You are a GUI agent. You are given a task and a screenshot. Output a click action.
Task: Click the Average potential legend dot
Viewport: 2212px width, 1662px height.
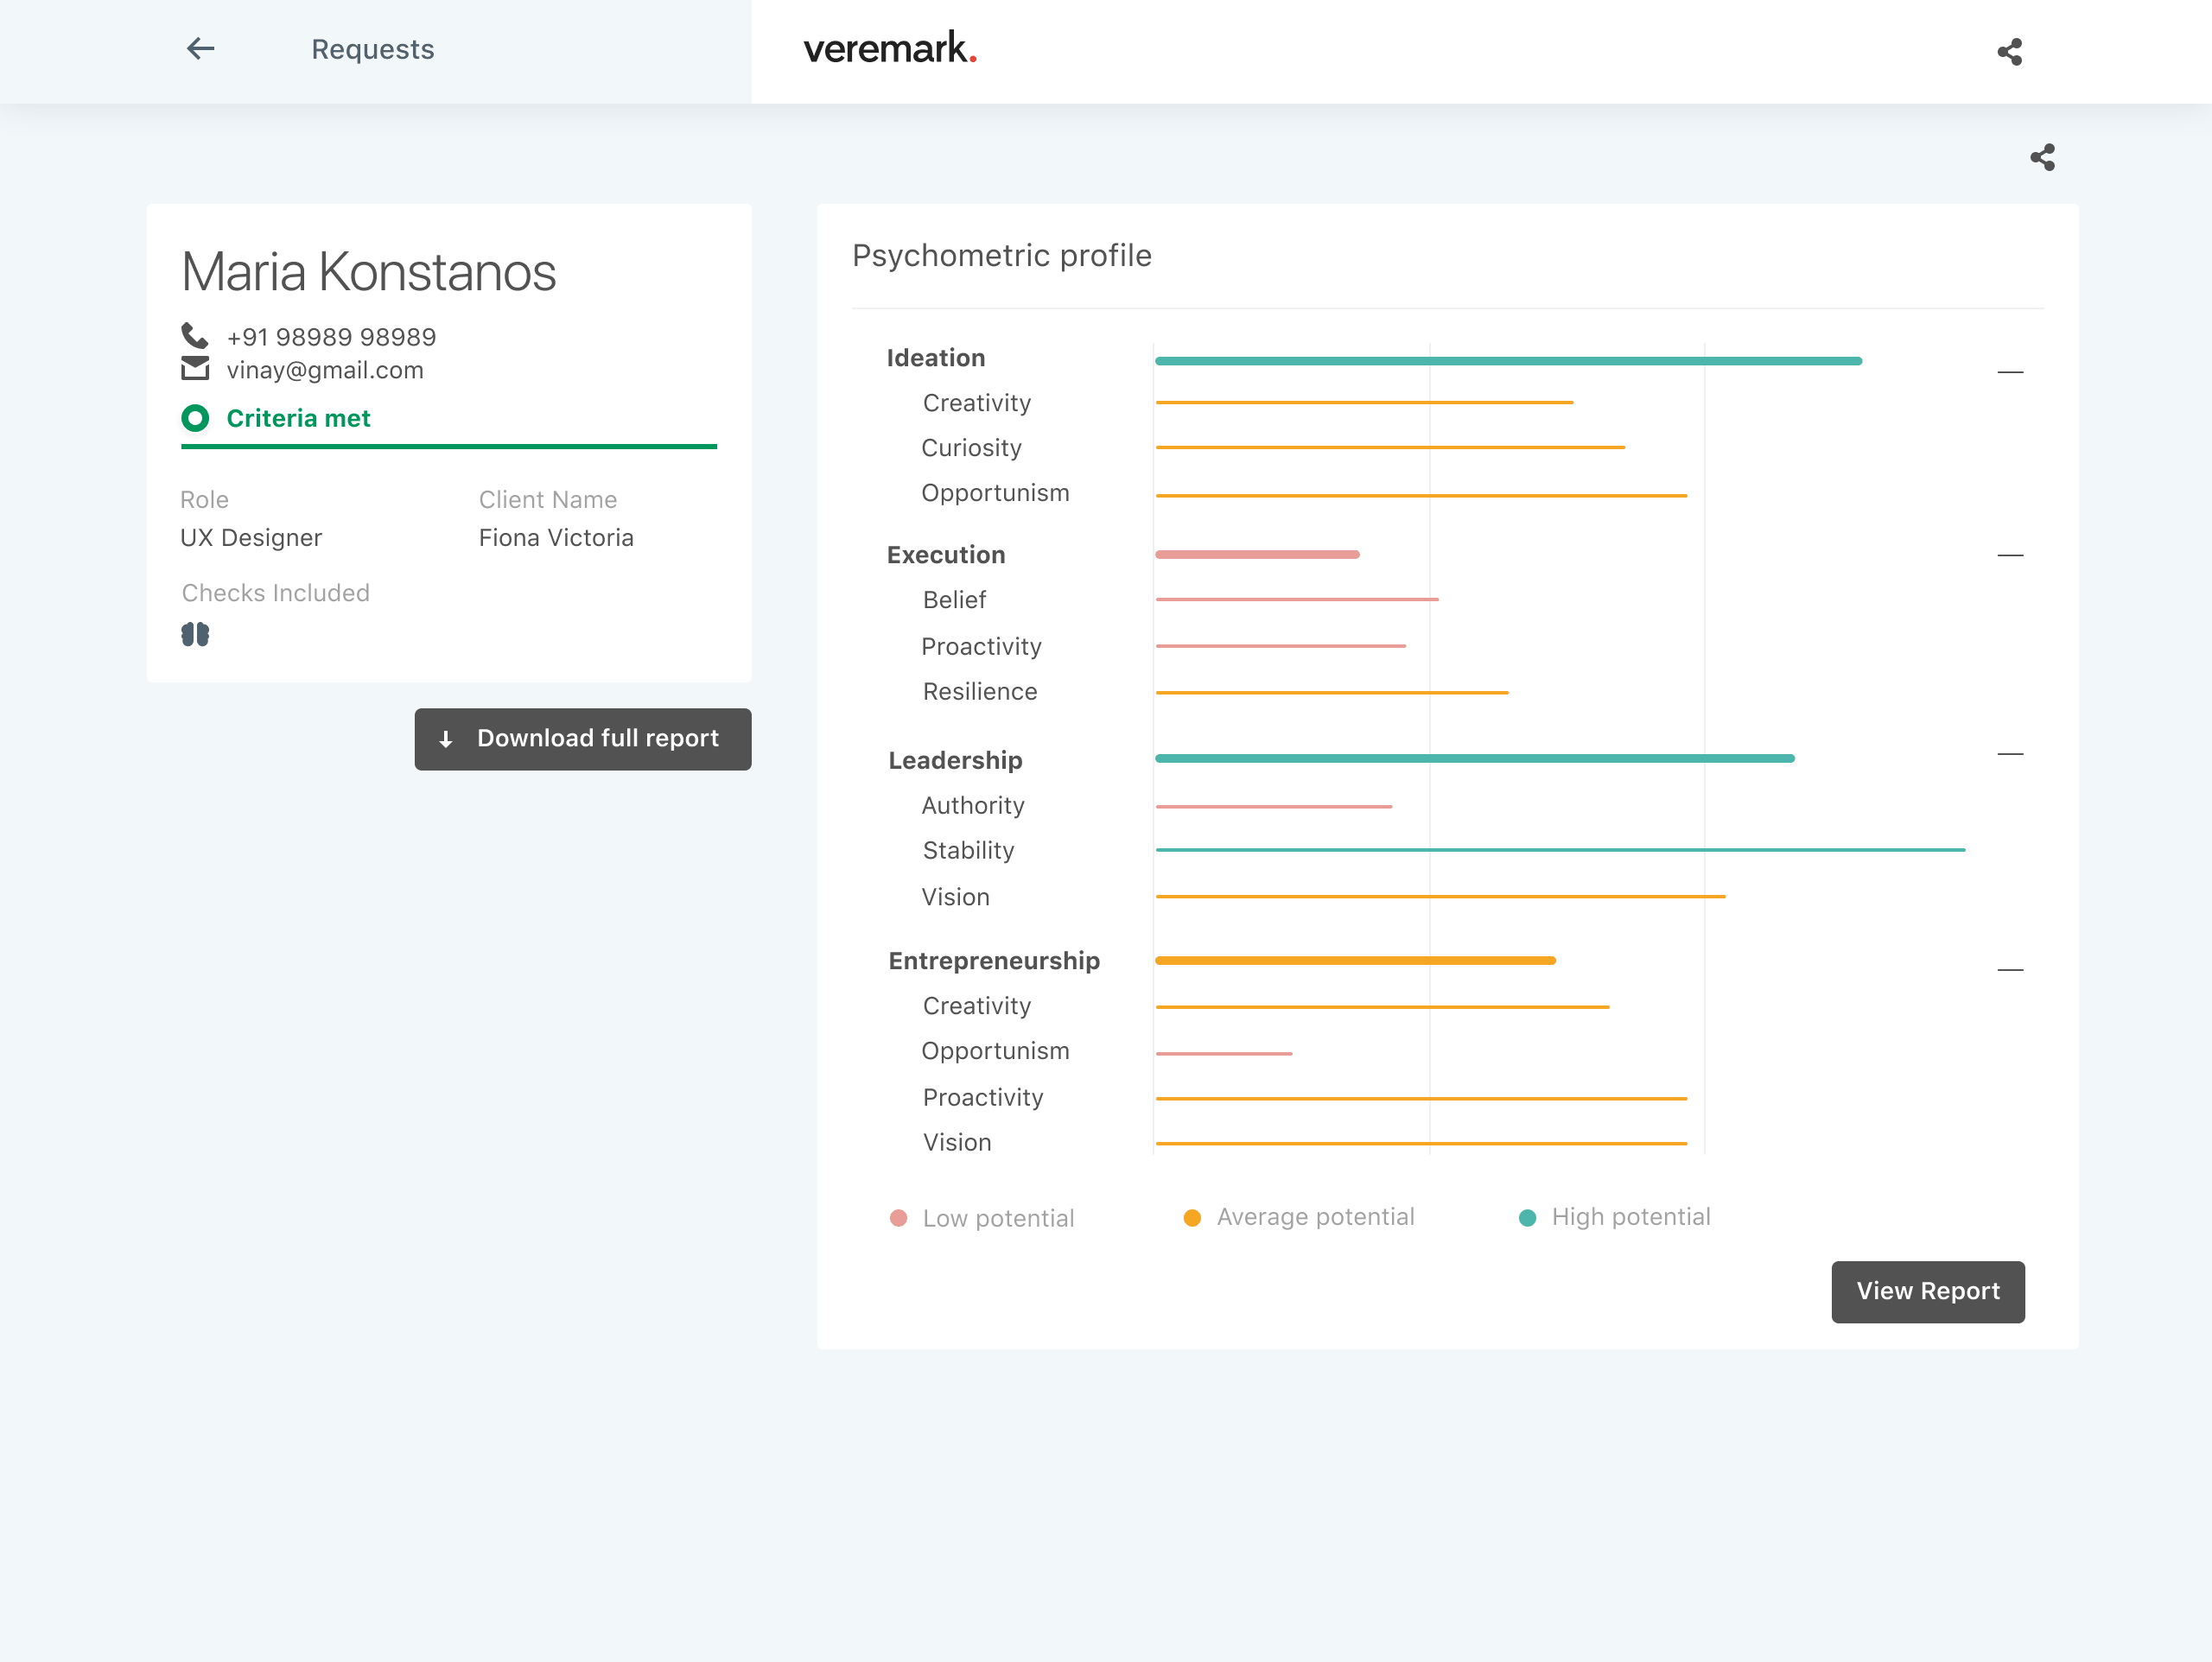(x=1192, y=1218)
